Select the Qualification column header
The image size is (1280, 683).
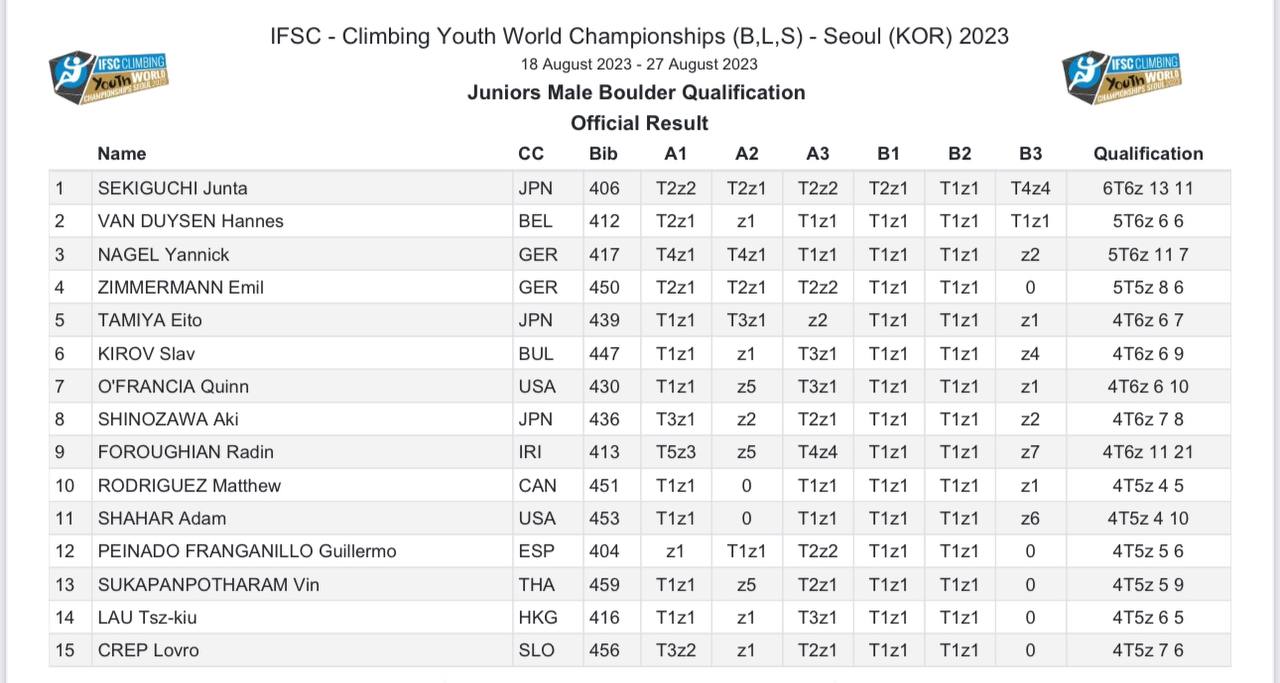click(x=1148, y=154)
